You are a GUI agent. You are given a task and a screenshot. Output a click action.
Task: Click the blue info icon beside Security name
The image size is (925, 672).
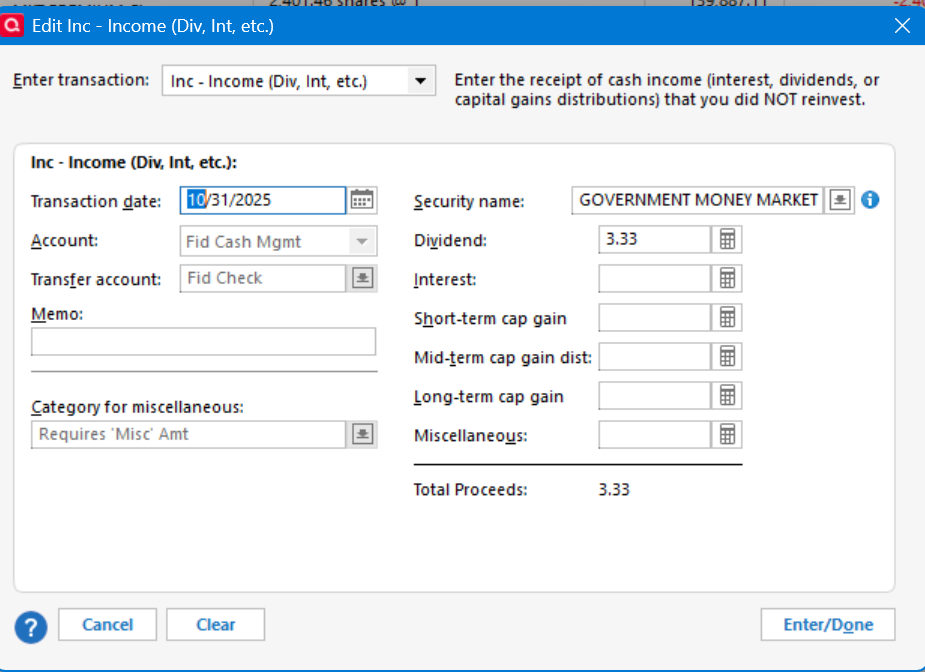870,200
